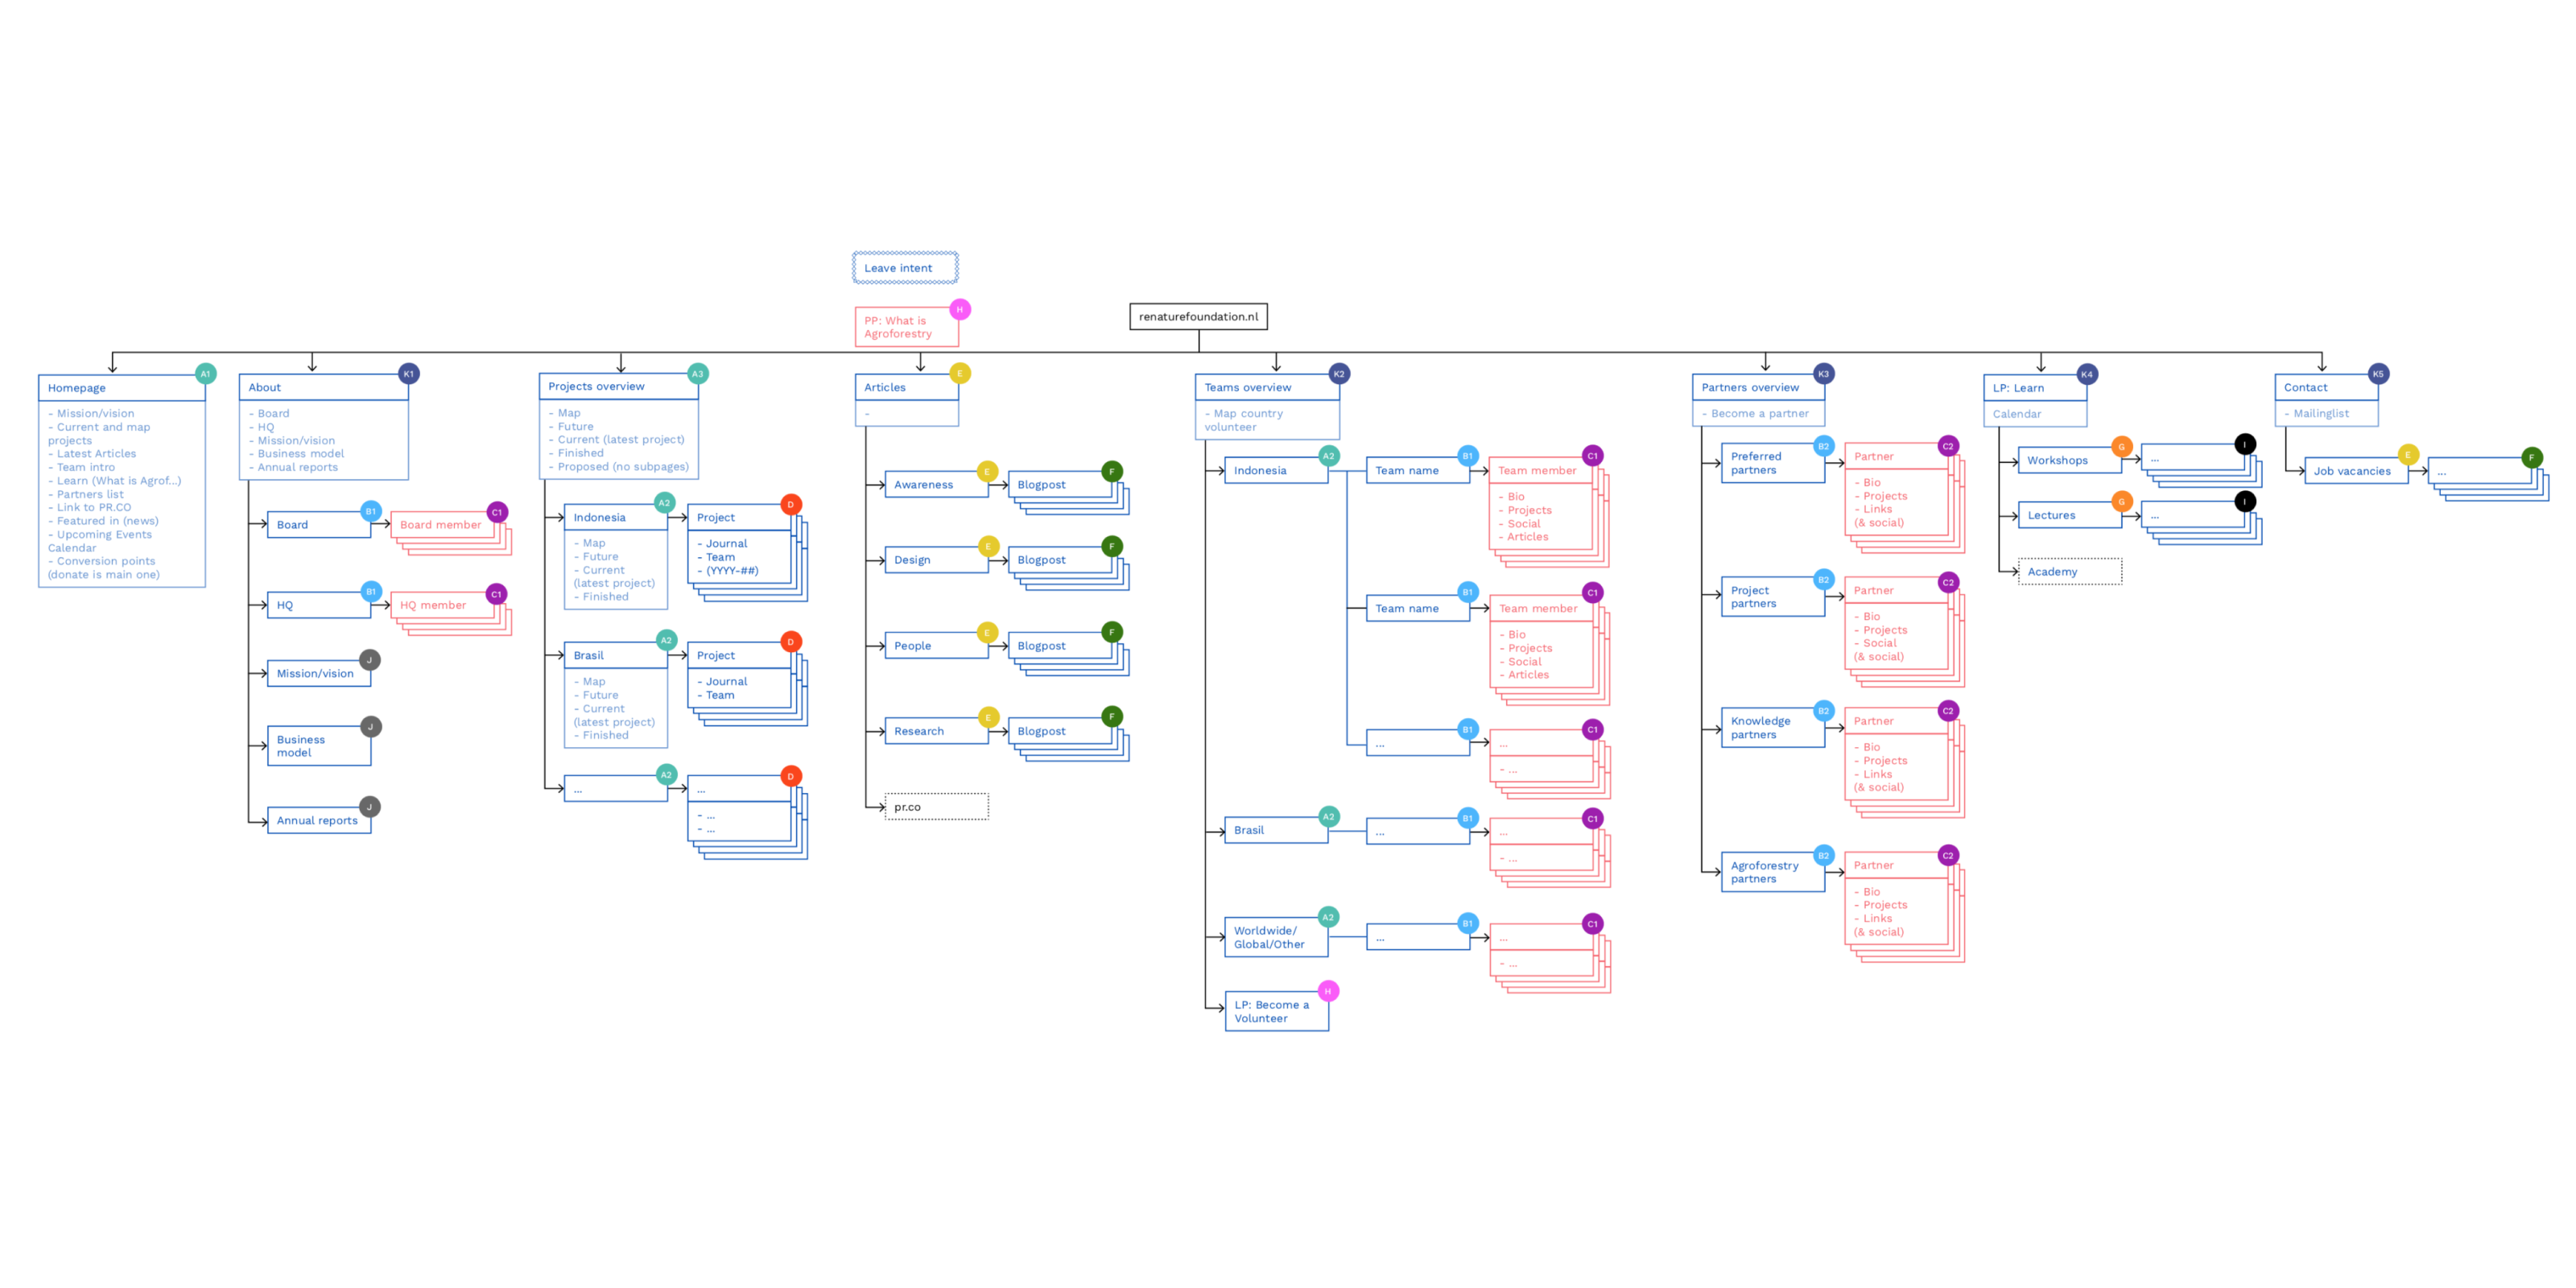
Task: Click the C1 badge on HQ member
Action: click(x=497, y=594)
